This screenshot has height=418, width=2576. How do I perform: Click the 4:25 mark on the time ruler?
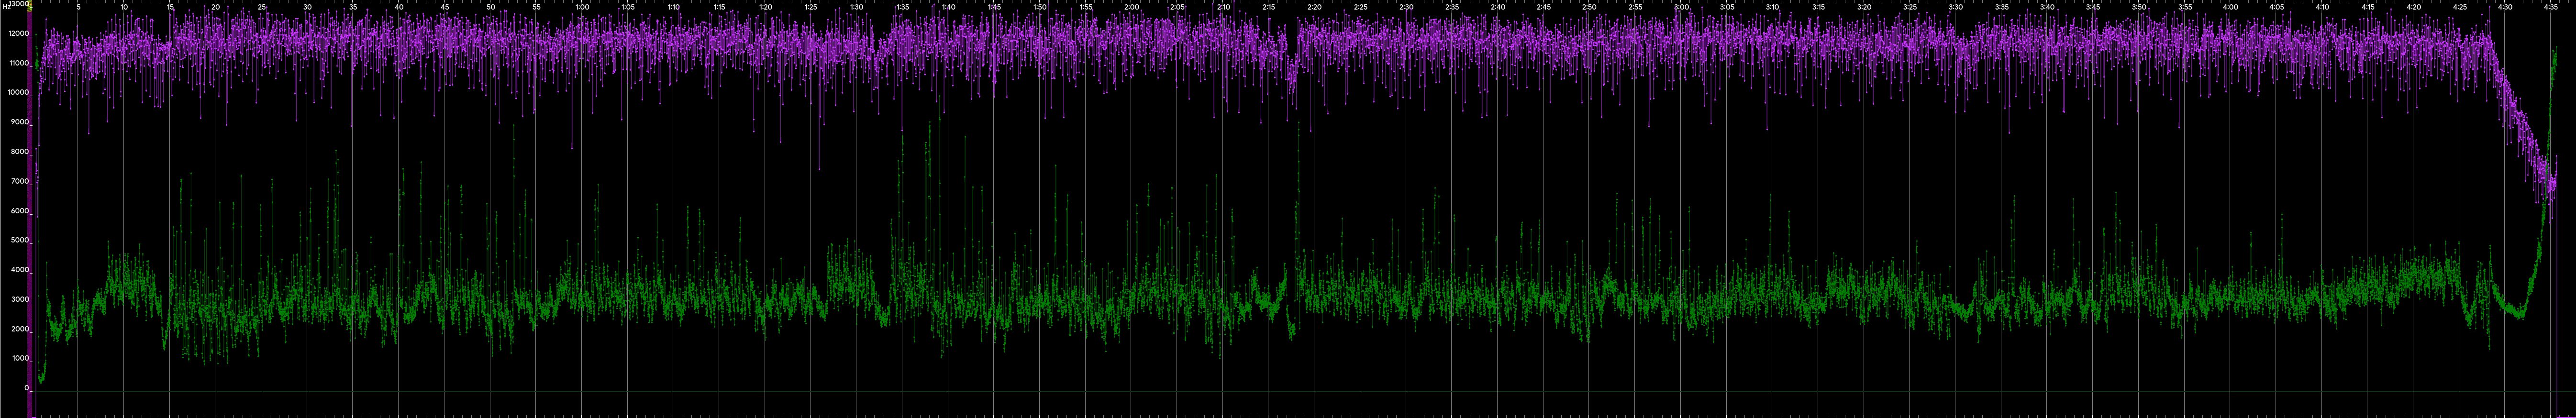coord(2460,7)
